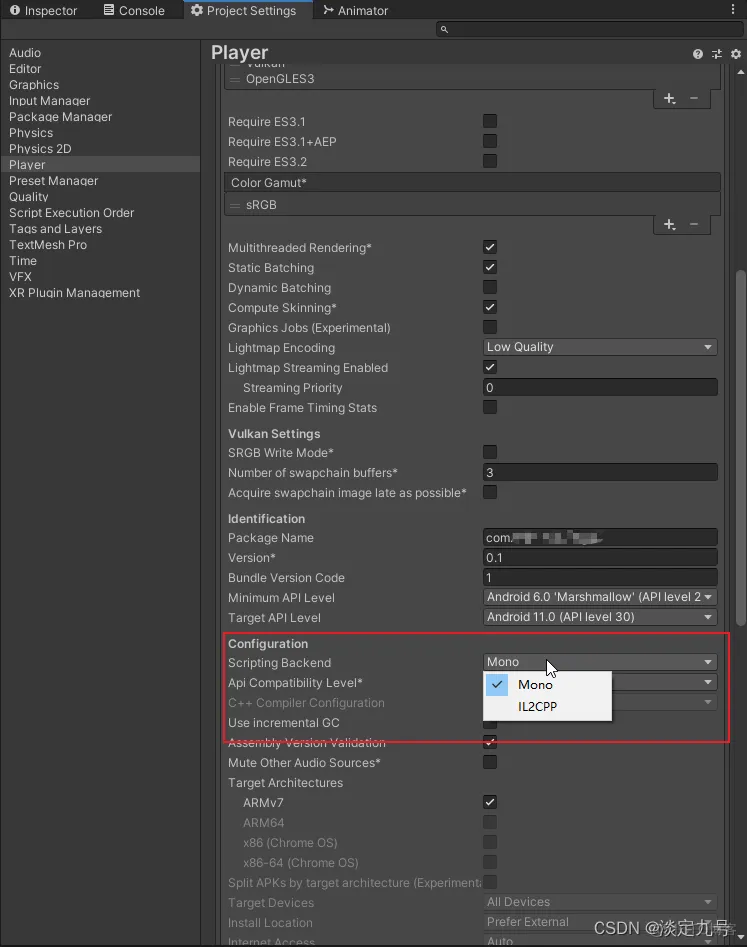Click the three-dot panel options menu
Image resolution: width=747 pixels, height=947 pixels.
[733, 9]
